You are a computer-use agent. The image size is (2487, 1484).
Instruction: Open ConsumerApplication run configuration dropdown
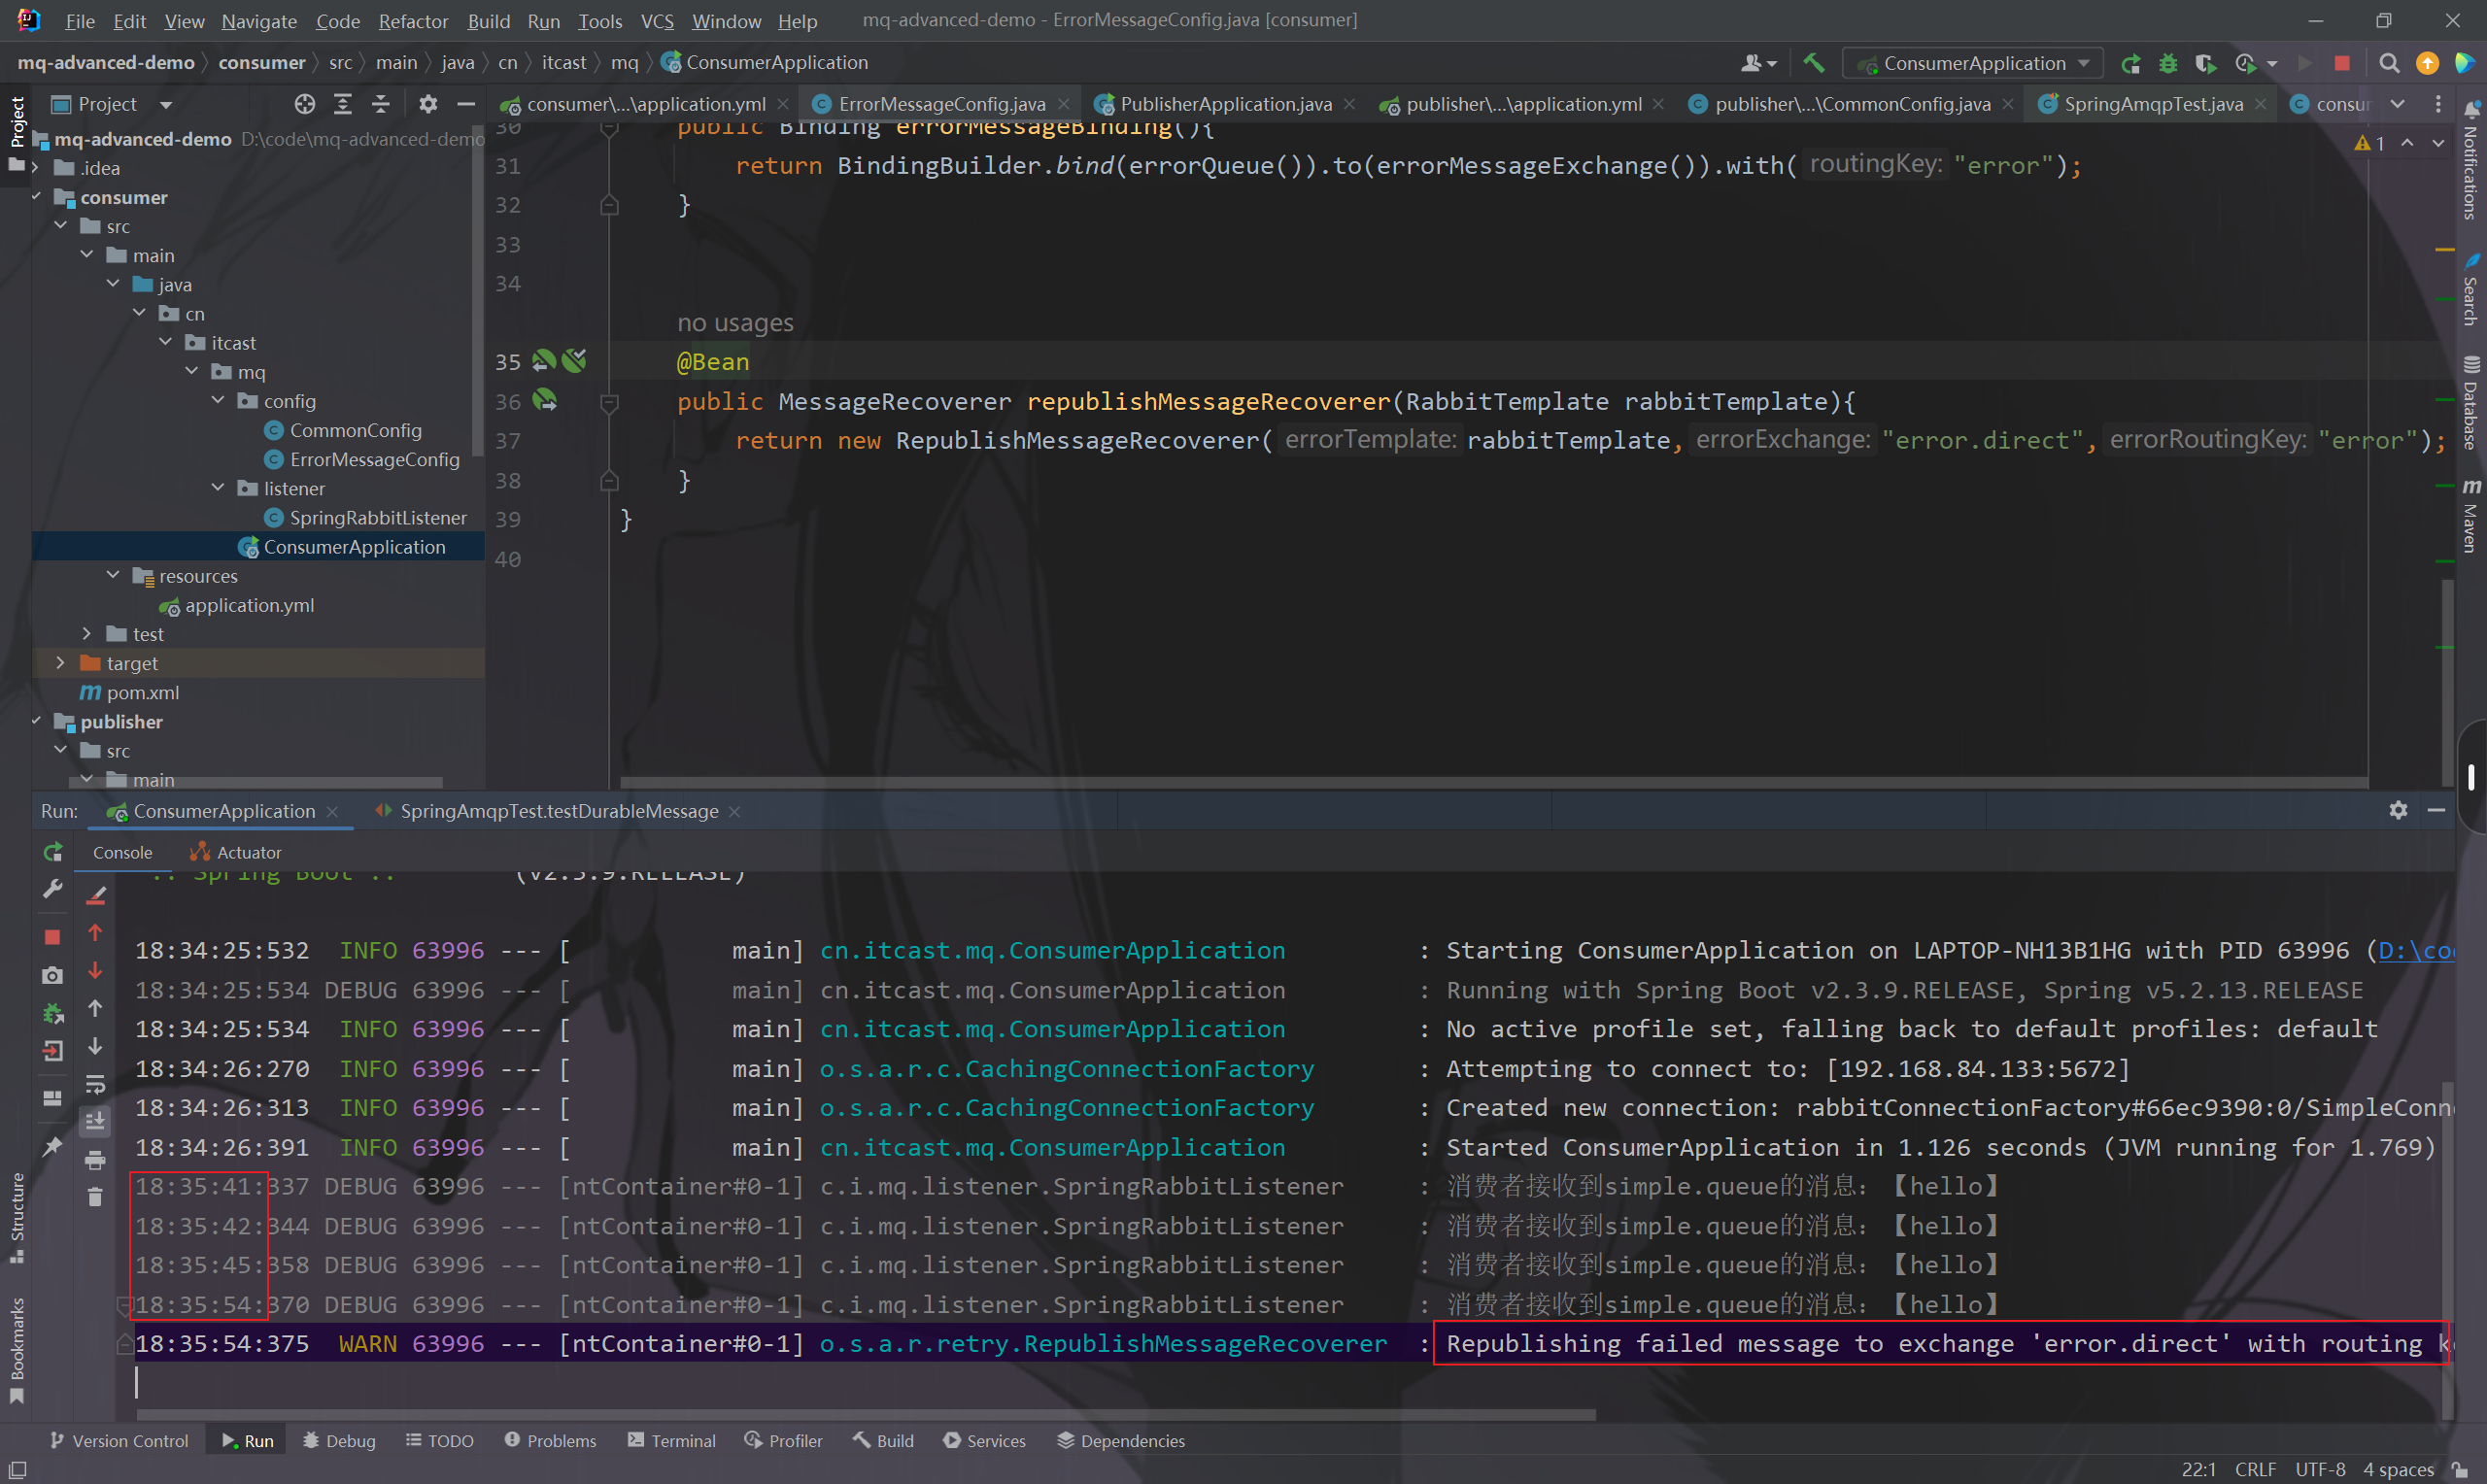pyautogui.click(x=1973, y=63)
